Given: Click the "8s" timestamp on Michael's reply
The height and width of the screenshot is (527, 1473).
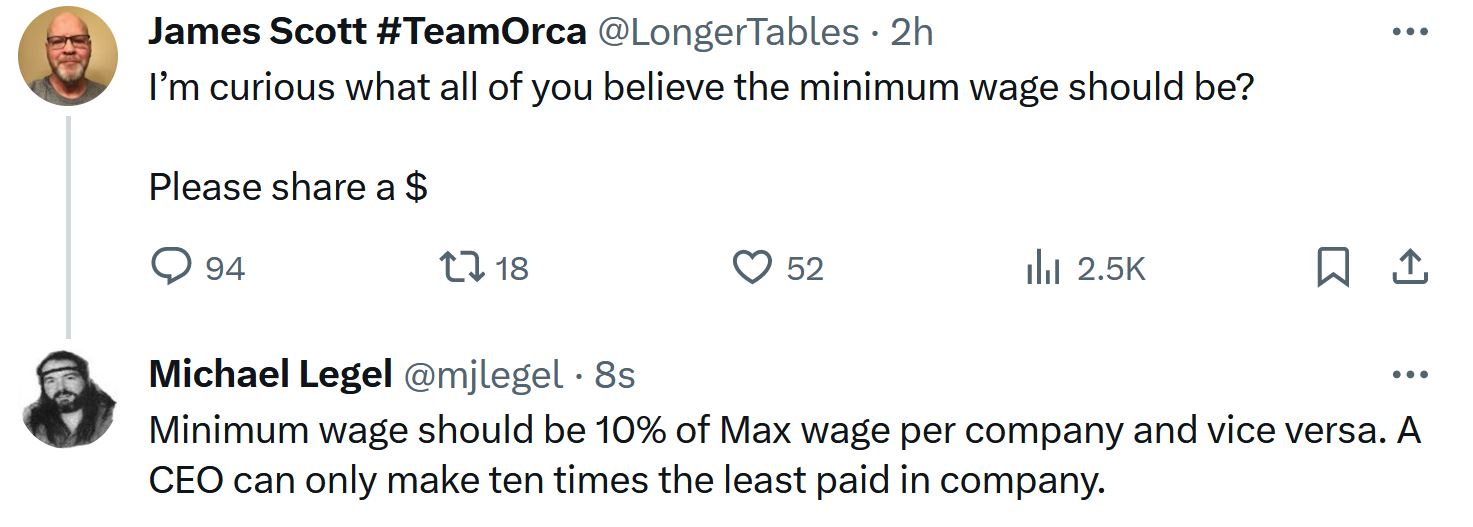Looking at the screenshot, I should point(615,375).
